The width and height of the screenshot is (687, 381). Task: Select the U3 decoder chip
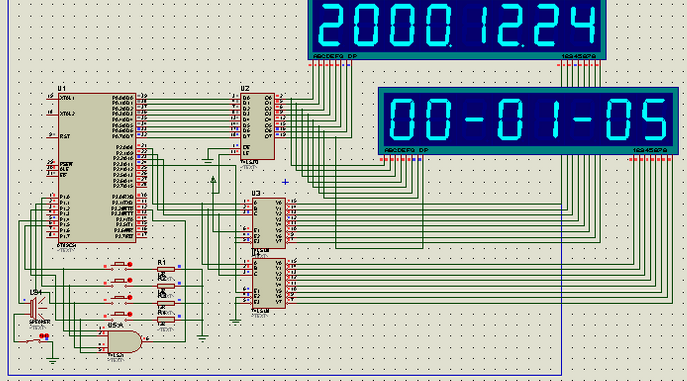[269, 223]
